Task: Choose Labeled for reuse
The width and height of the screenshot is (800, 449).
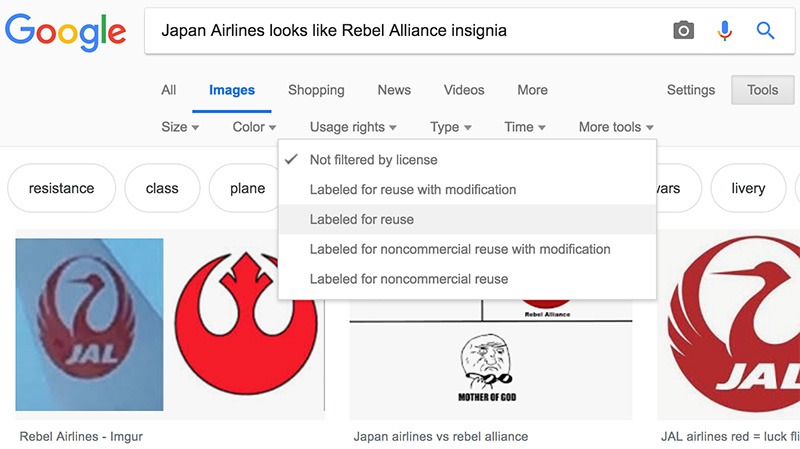Action: coord(467,219)
